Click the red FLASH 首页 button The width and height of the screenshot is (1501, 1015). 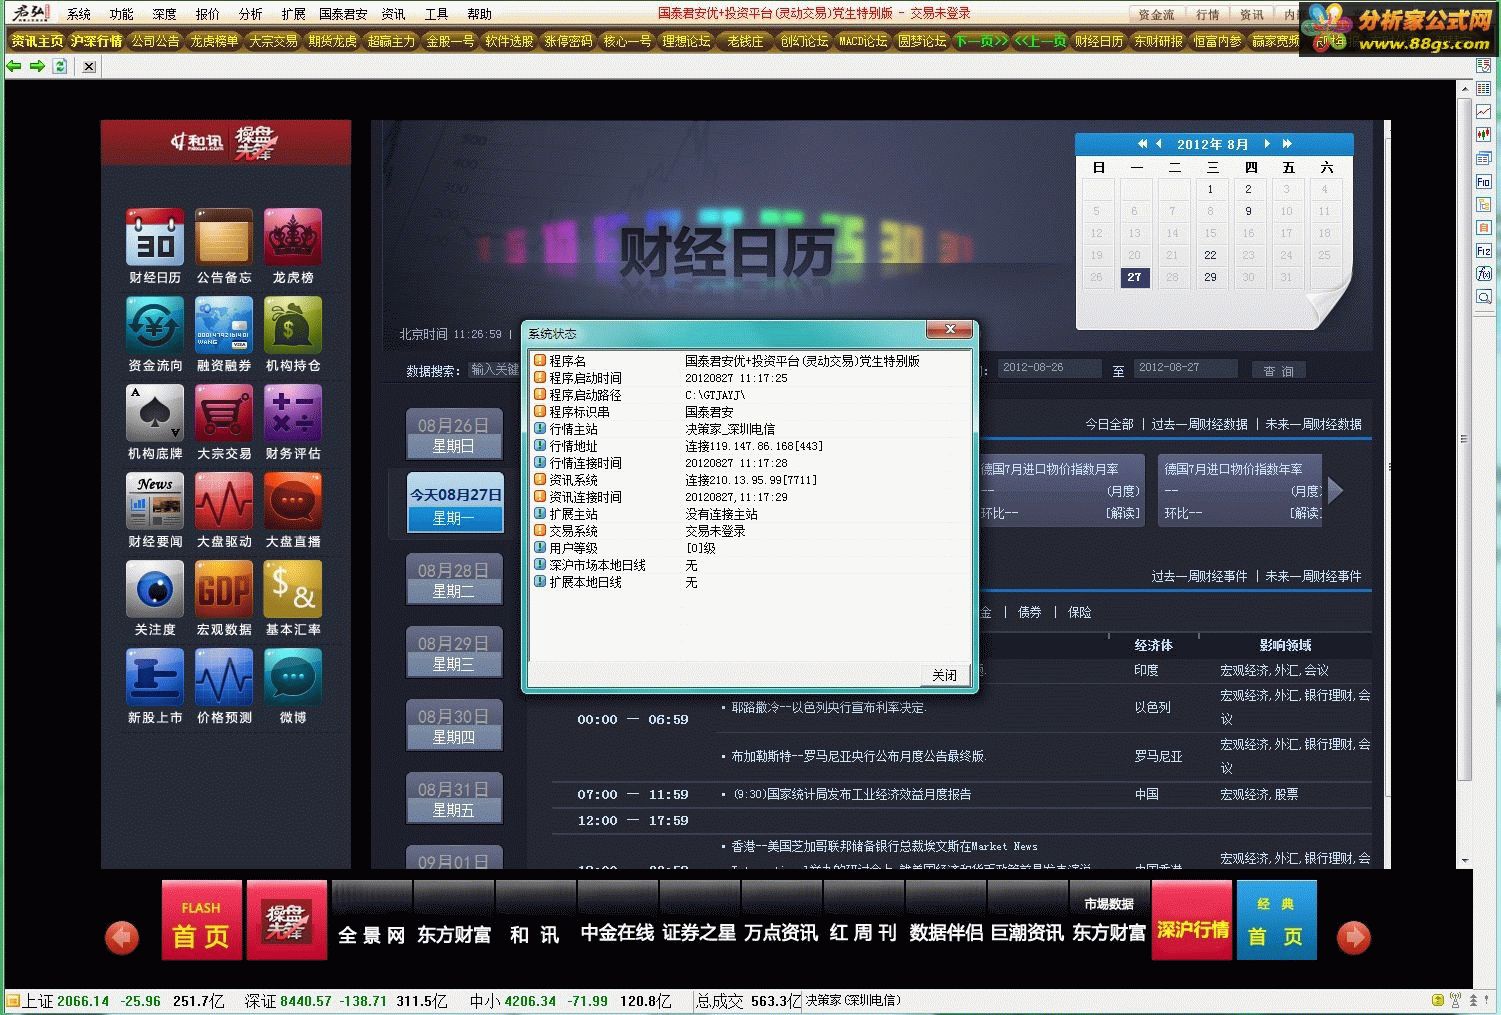(202, 921)
